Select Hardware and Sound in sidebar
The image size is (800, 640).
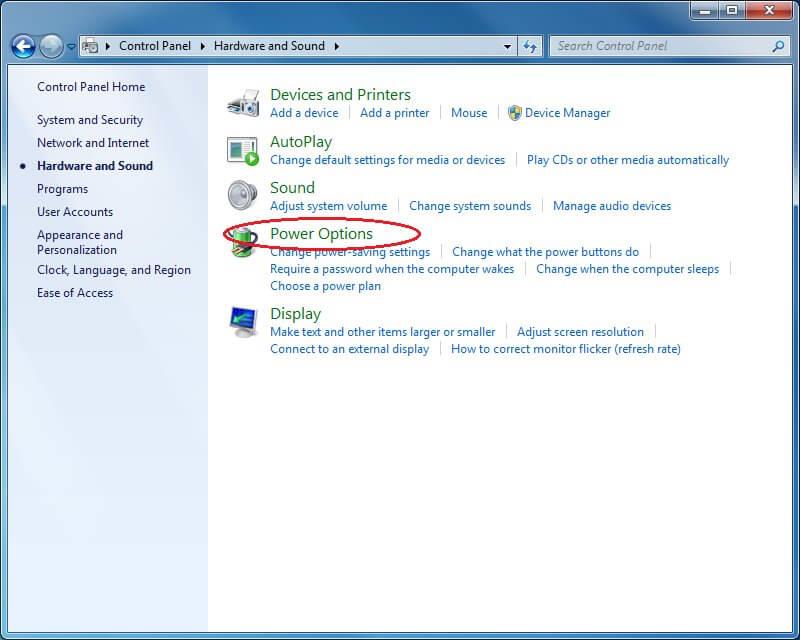(95, 166)
